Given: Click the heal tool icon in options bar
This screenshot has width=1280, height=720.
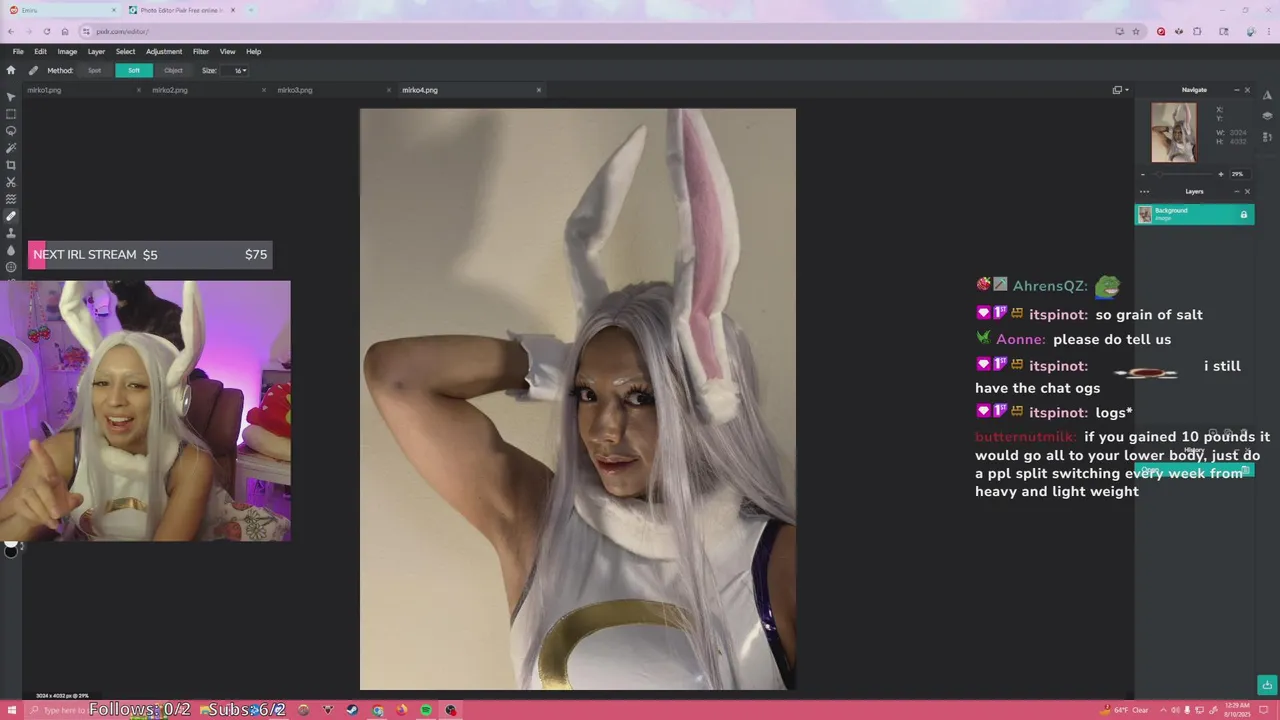Looking at the screenshot, I should point(33,70).
